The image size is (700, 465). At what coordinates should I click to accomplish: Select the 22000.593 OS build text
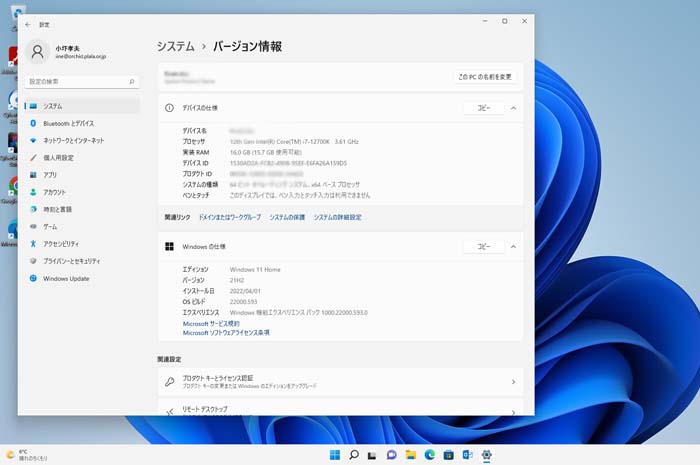tap(243, 302)
